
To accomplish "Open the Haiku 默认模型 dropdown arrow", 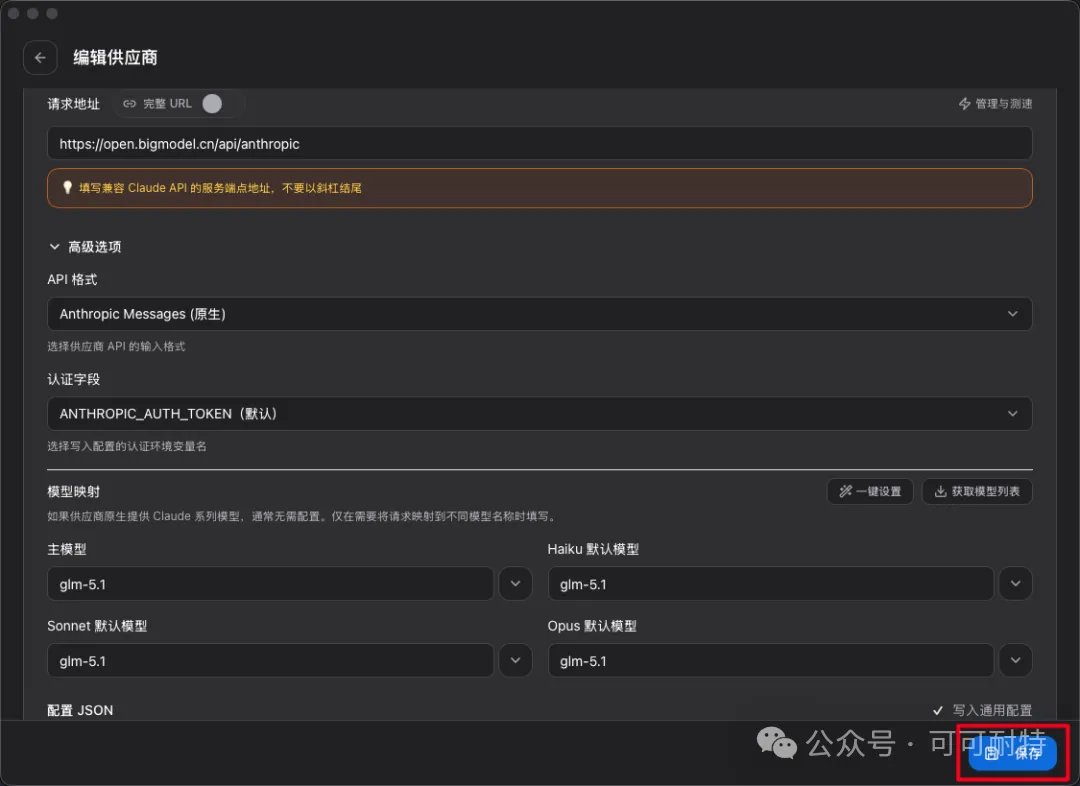I will tap(1016, 584).
